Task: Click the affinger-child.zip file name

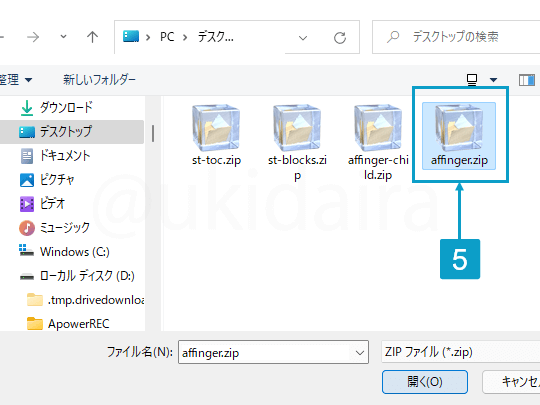Action: [378, 168]
